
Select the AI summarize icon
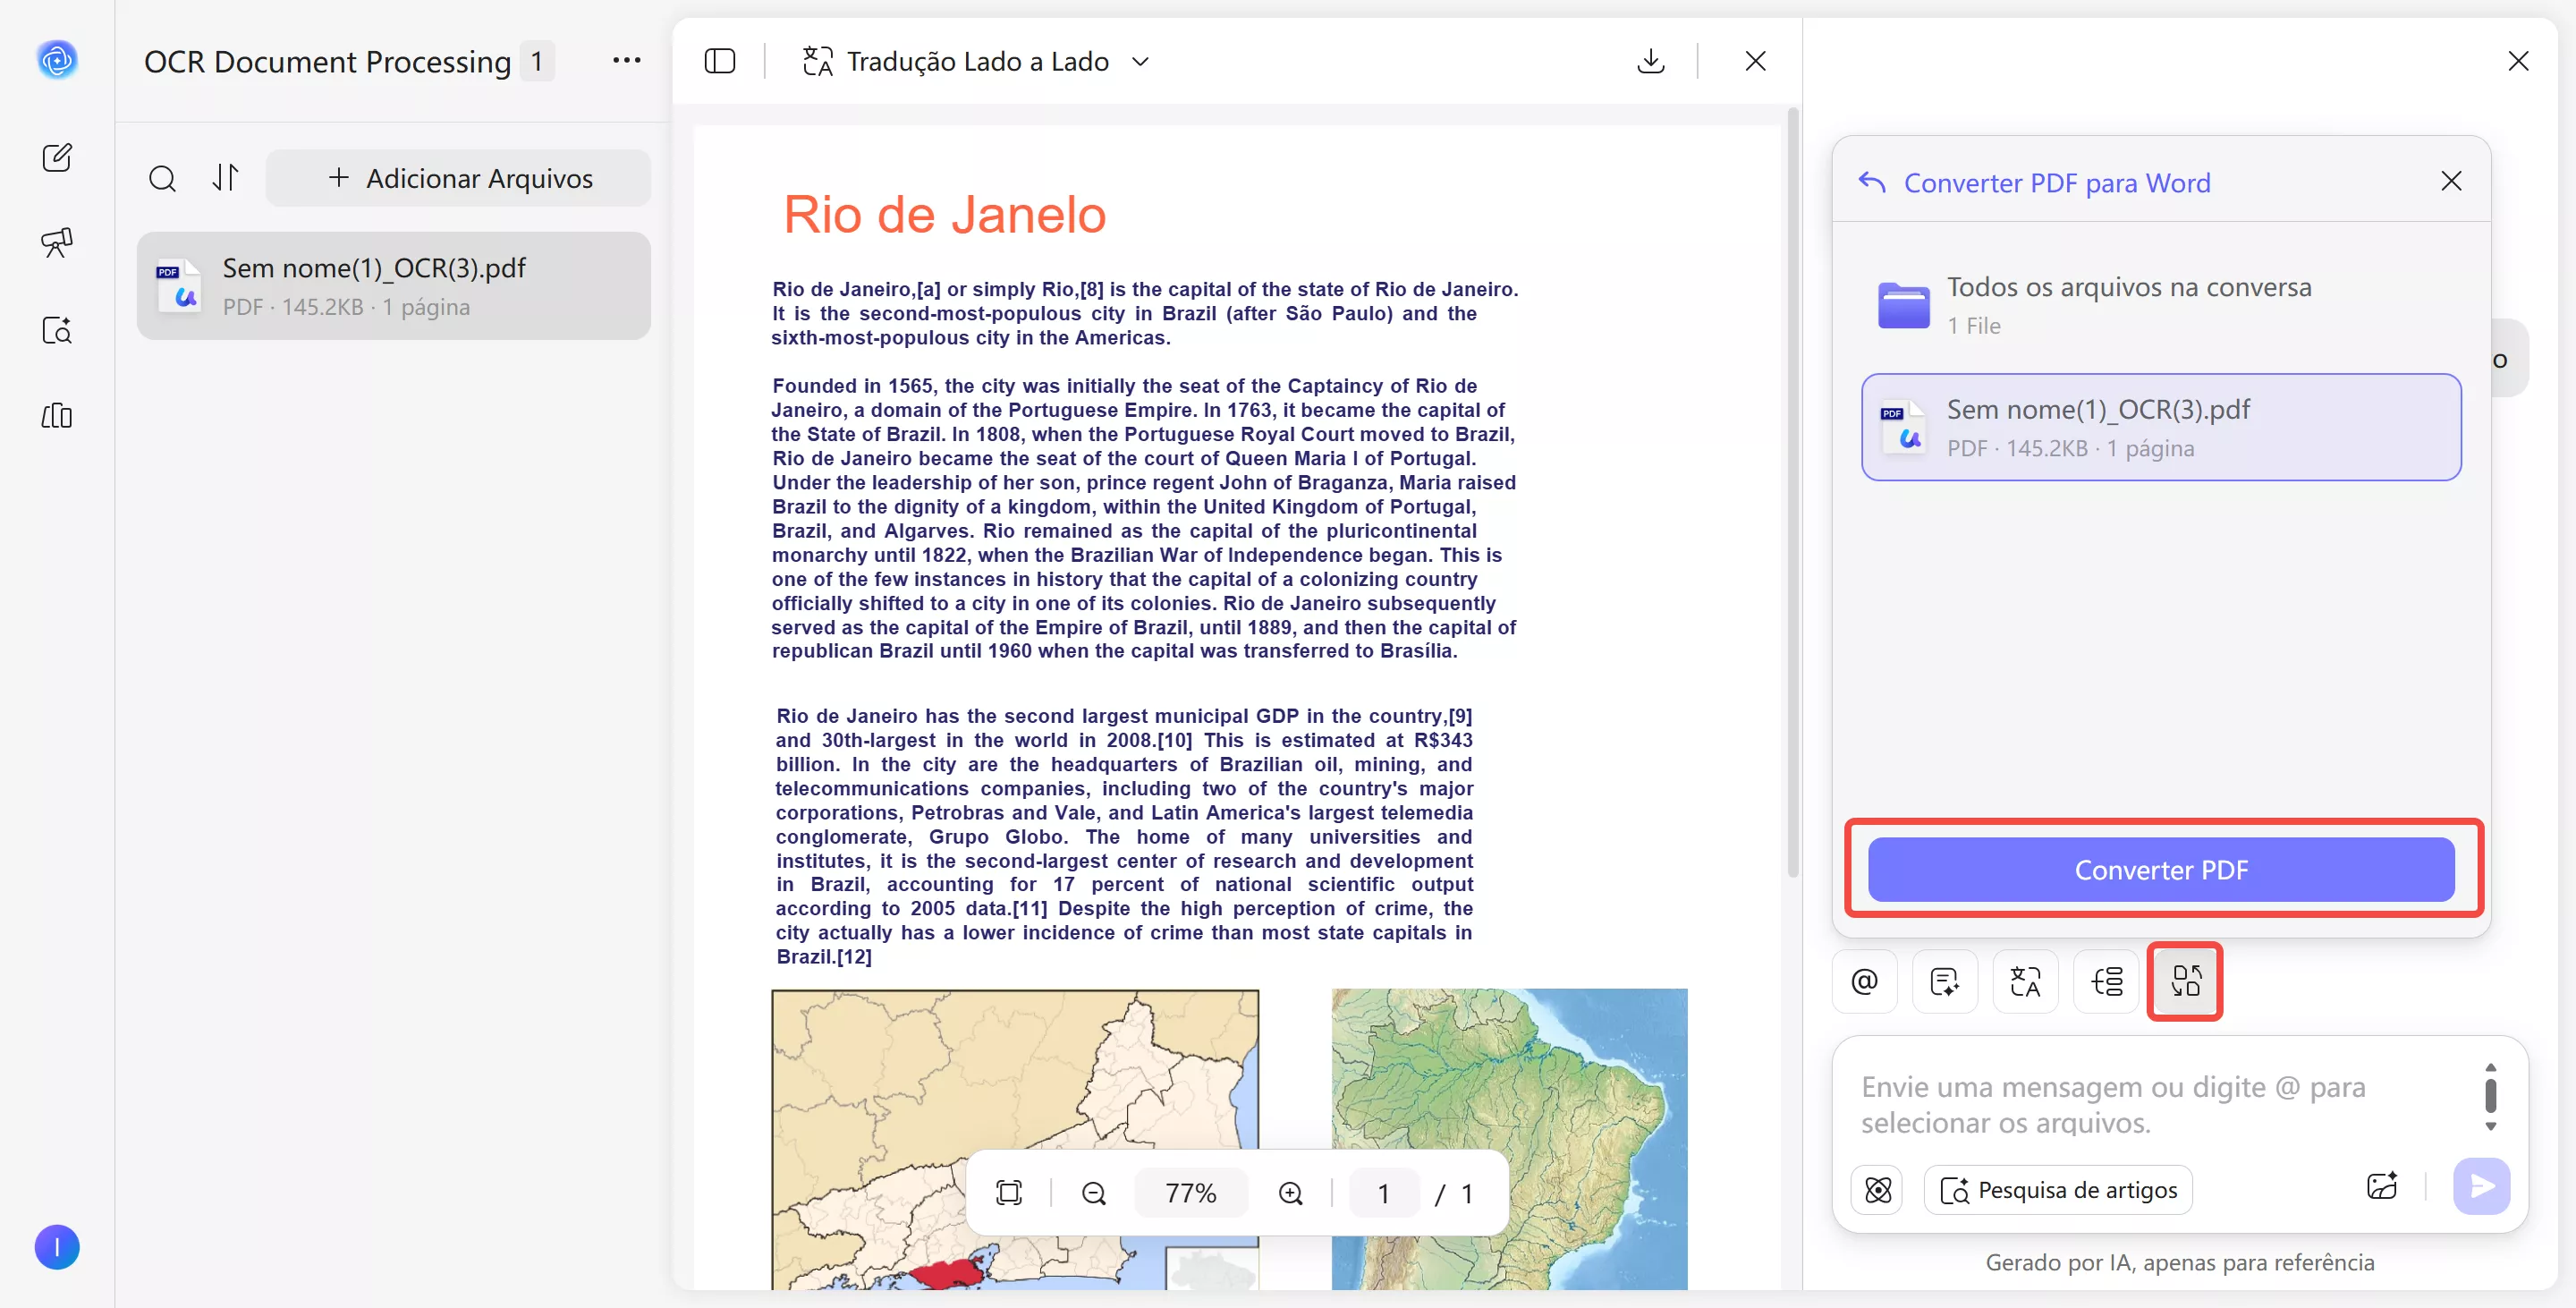(1944, 981)
